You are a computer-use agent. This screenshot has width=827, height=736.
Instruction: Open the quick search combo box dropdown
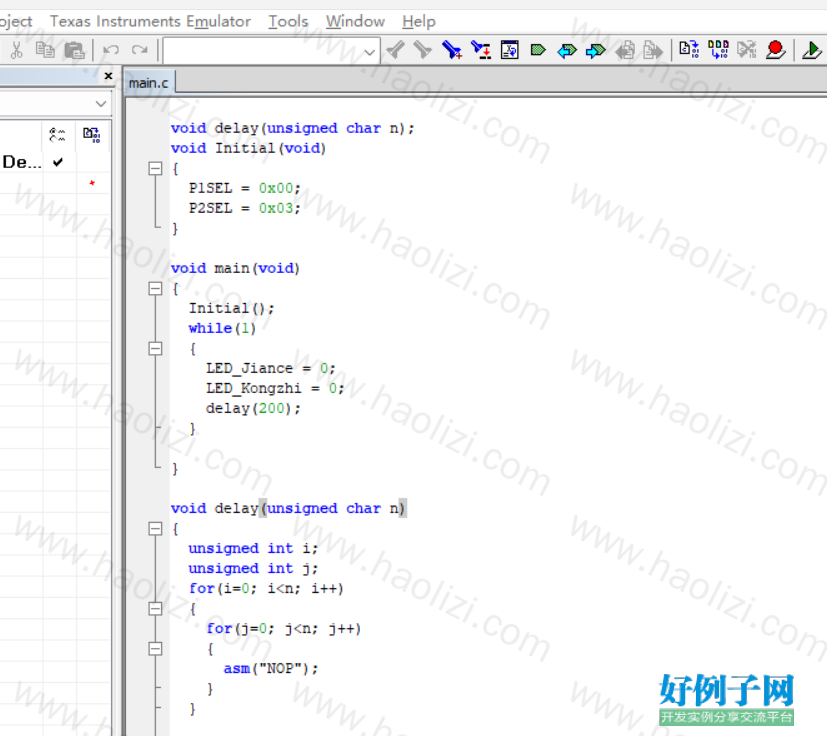(x=370, y=52)
